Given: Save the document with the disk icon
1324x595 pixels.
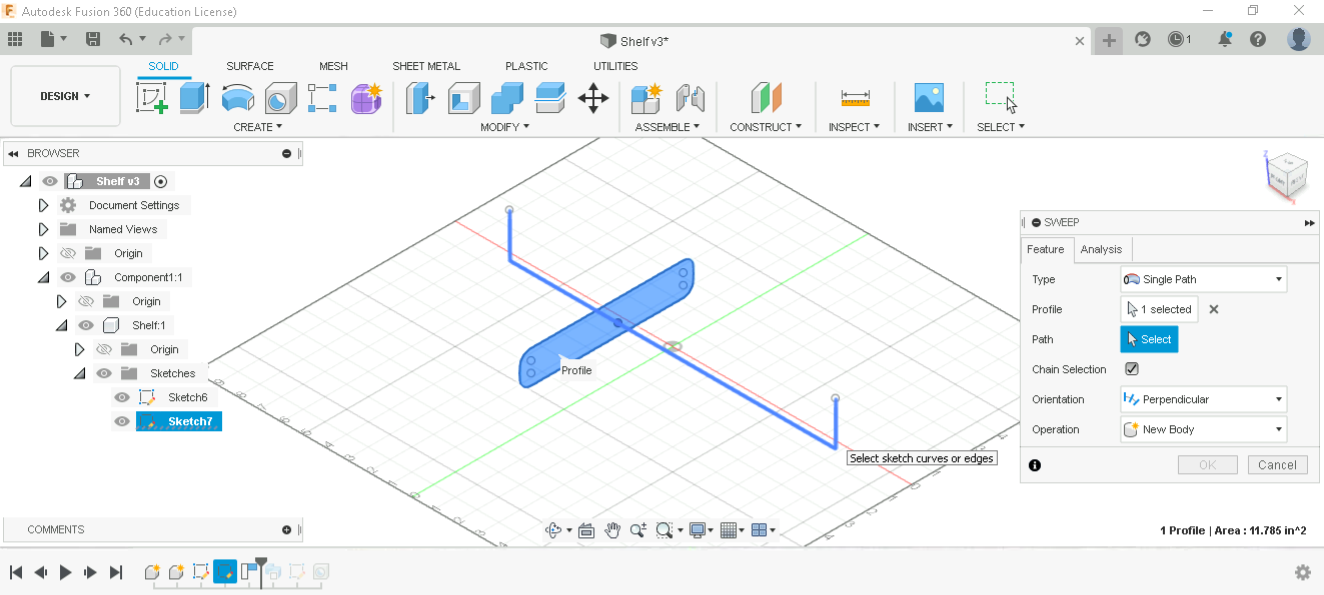Looking at the screenshot, I should click(x=93, y=39).
